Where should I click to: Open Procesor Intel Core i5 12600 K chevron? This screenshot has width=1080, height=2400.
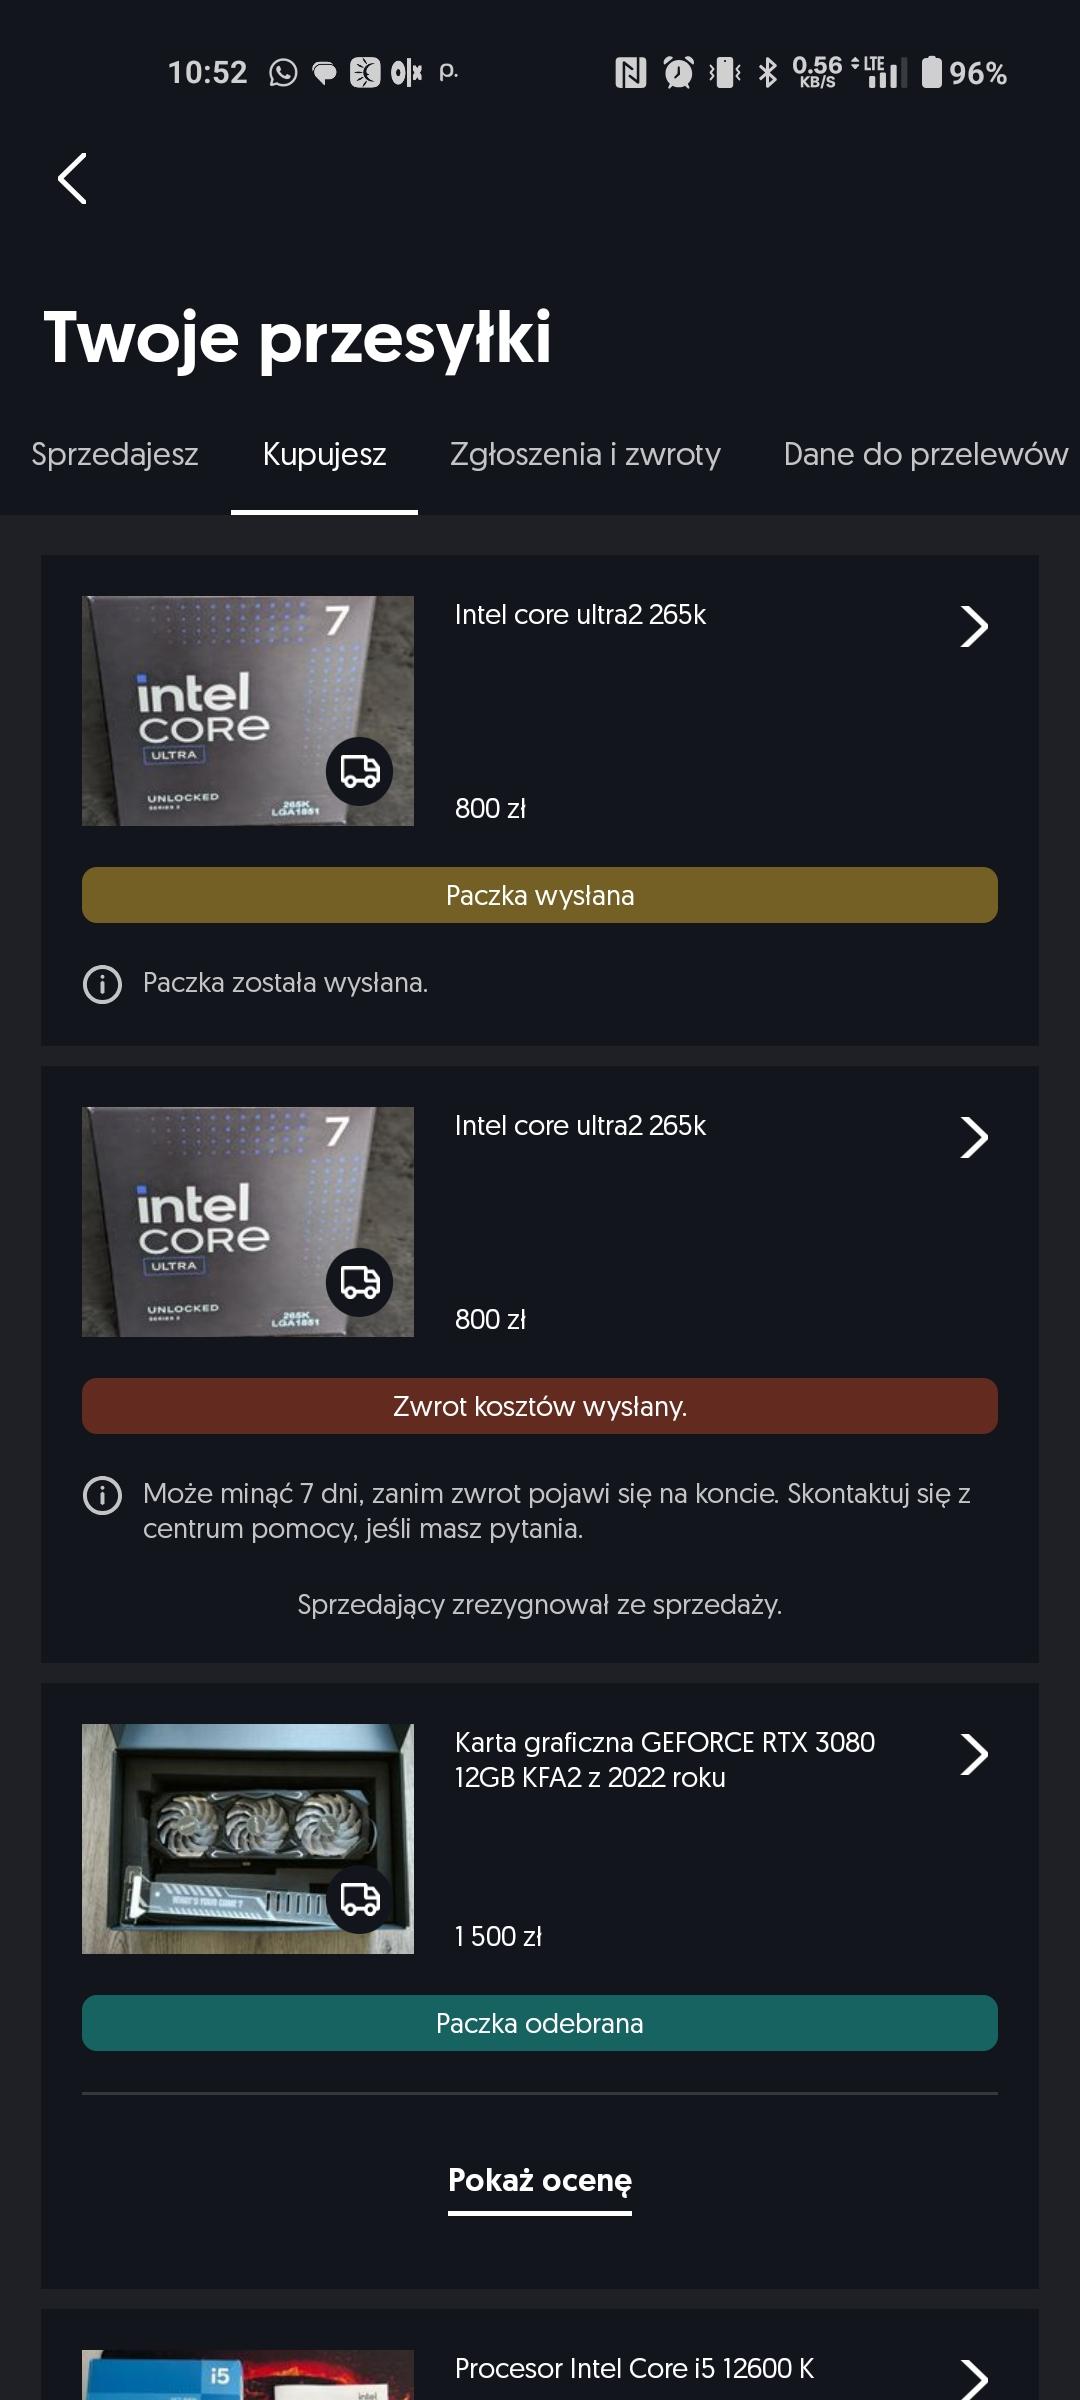pos(974,2378)
